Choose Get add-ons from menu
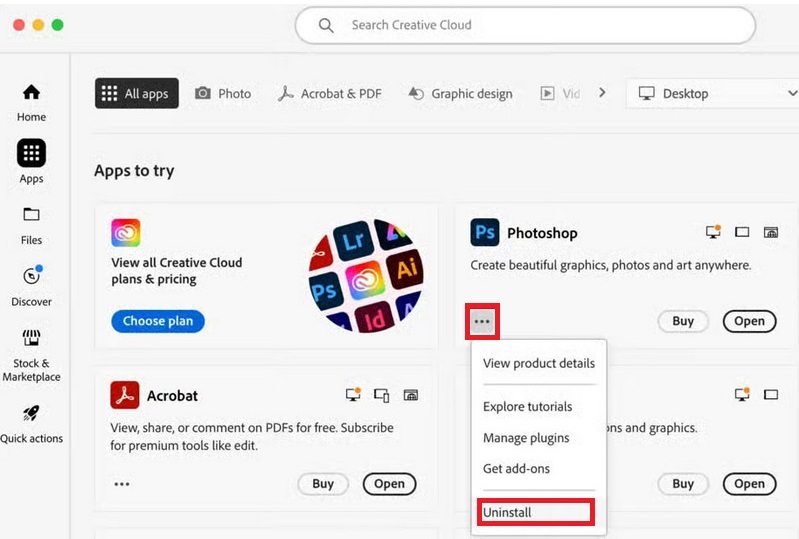Screen dimensions: 799x539 pyautogui.click(x=516, y=468)
